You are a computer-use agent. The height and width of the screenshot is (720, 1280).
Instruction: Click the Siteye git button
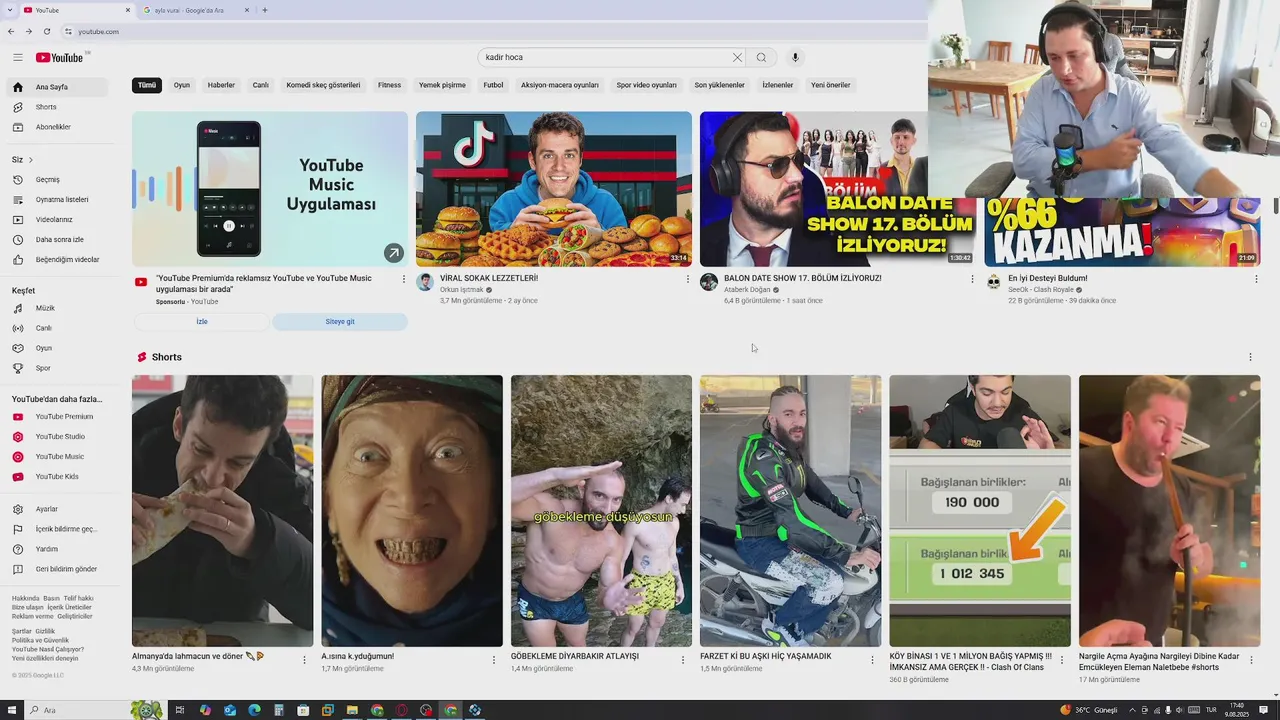pos(340,322)
